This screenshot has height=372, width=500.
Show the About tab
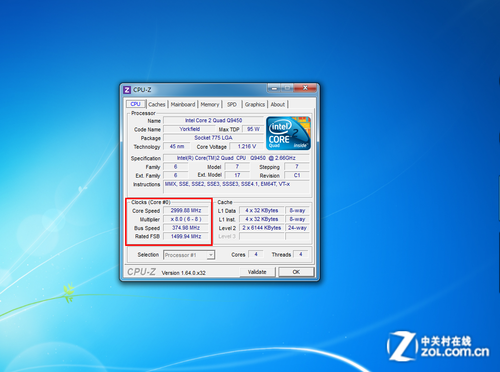click(278, 104)
